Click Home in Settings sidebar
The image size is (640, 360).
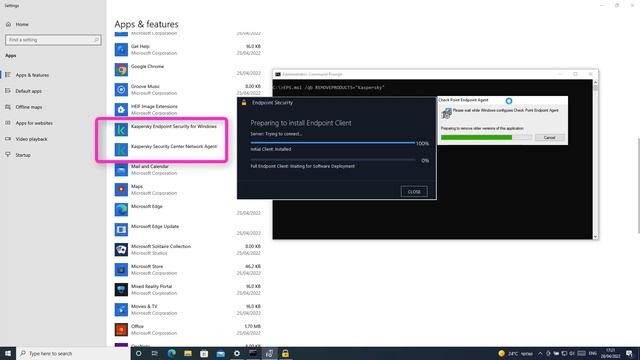(22, 24)
